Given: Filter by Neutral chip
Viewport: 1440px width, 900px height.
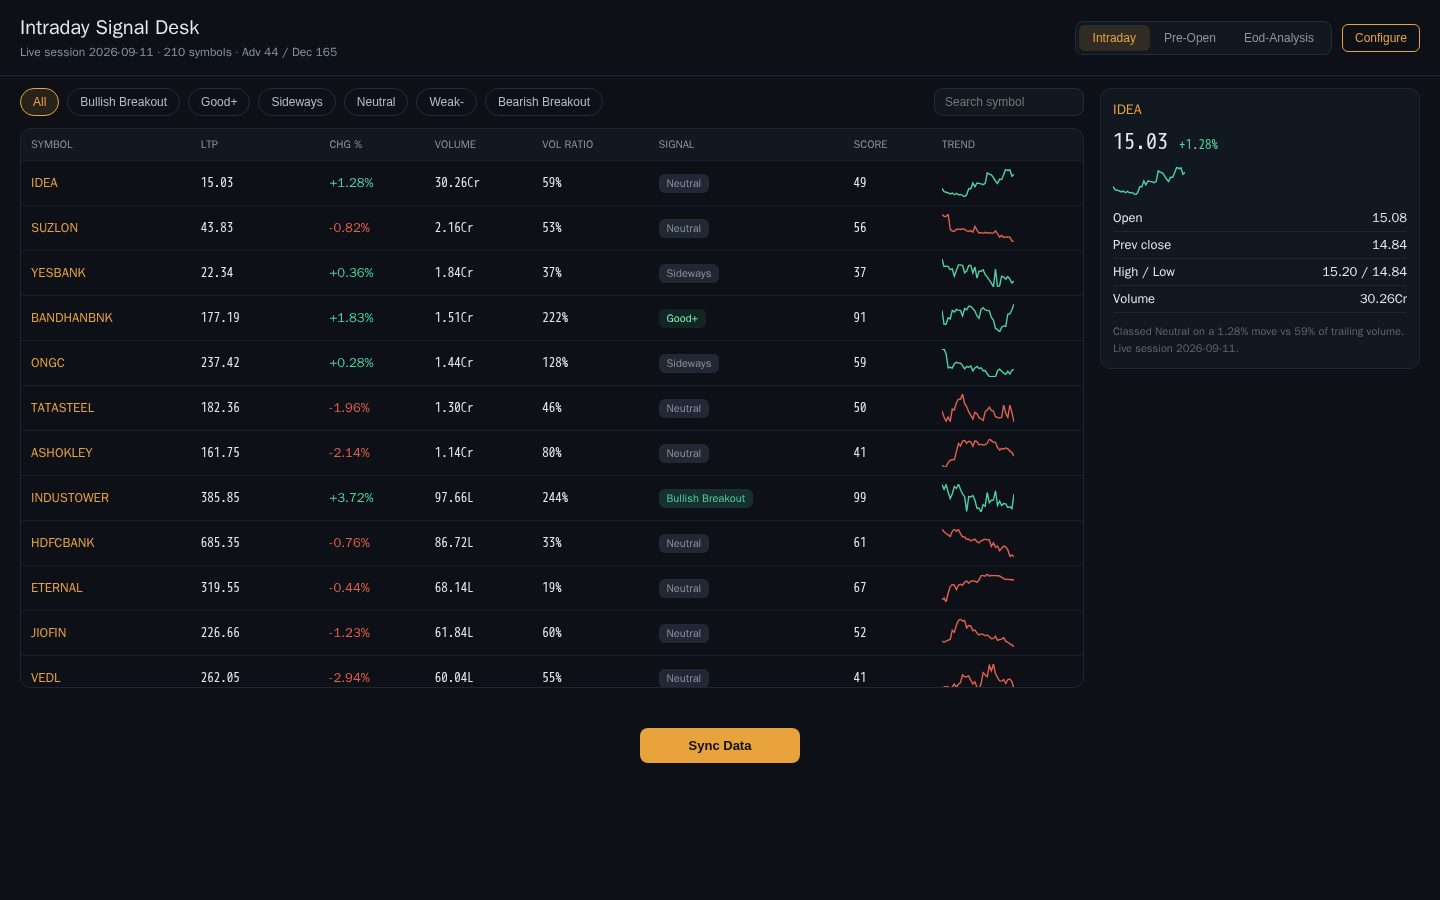Looking at the screenshot, I should point(376,102).
